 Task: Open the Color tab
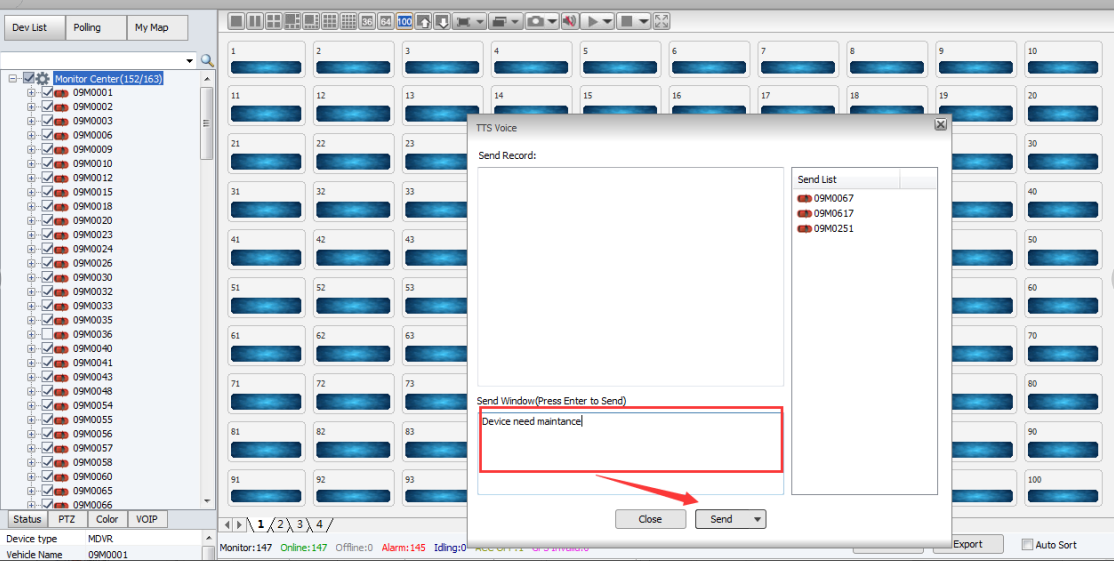(107, 519)
